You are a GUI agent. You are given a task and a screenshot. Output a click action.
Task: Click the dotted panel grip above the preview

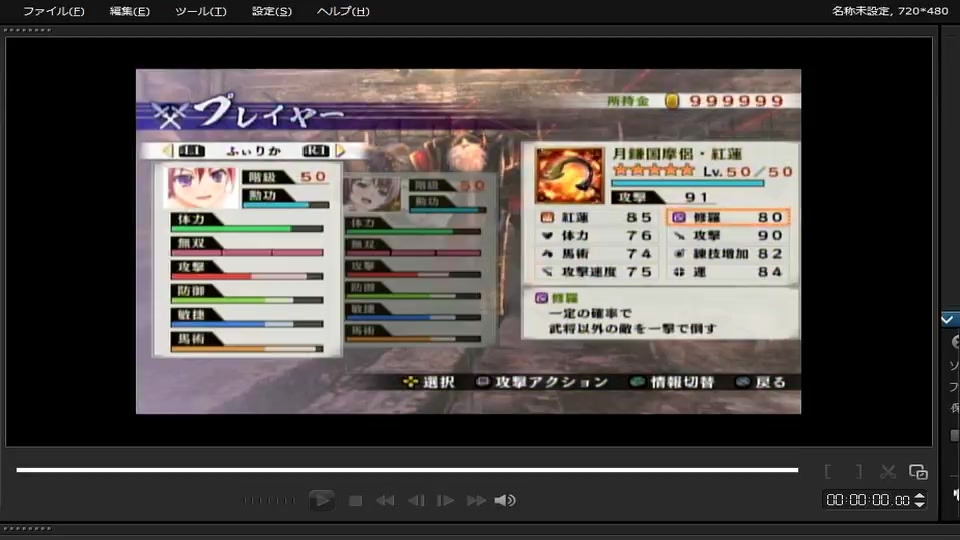[x=28, y=29]
